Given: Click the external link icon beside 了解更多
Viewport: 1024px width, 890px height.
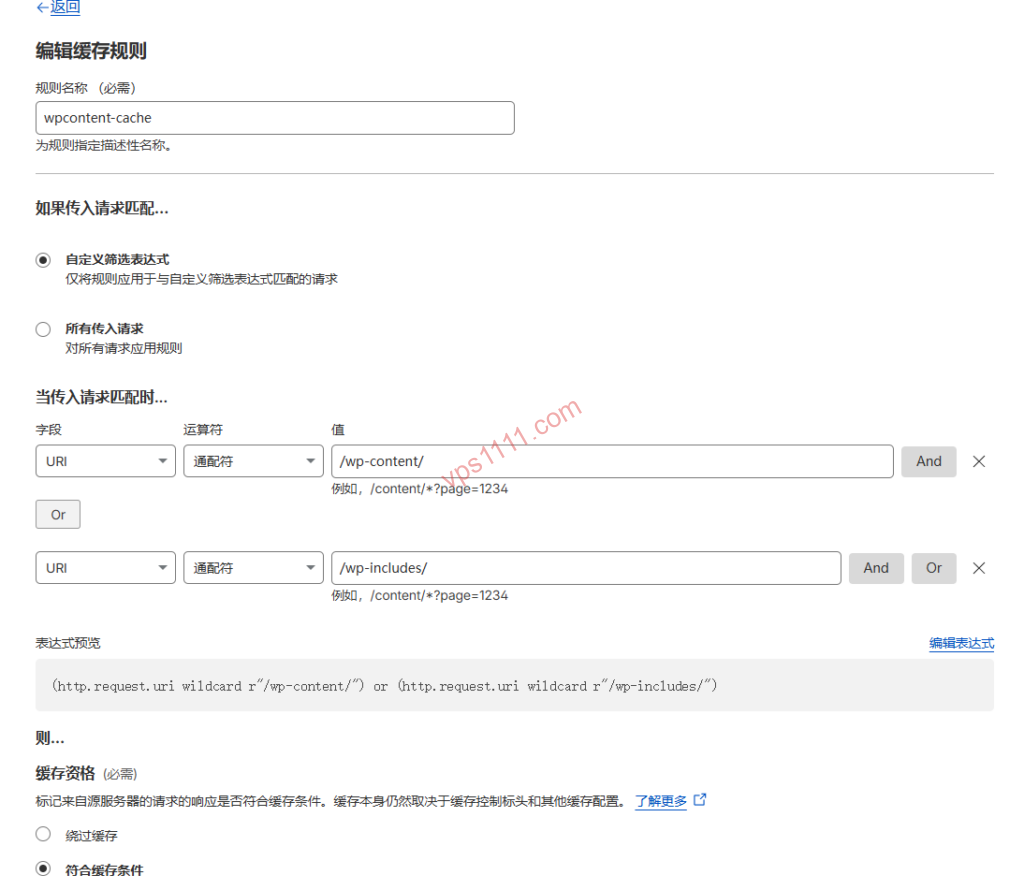Looking at the screenshot, I should (x=700, y=799).
